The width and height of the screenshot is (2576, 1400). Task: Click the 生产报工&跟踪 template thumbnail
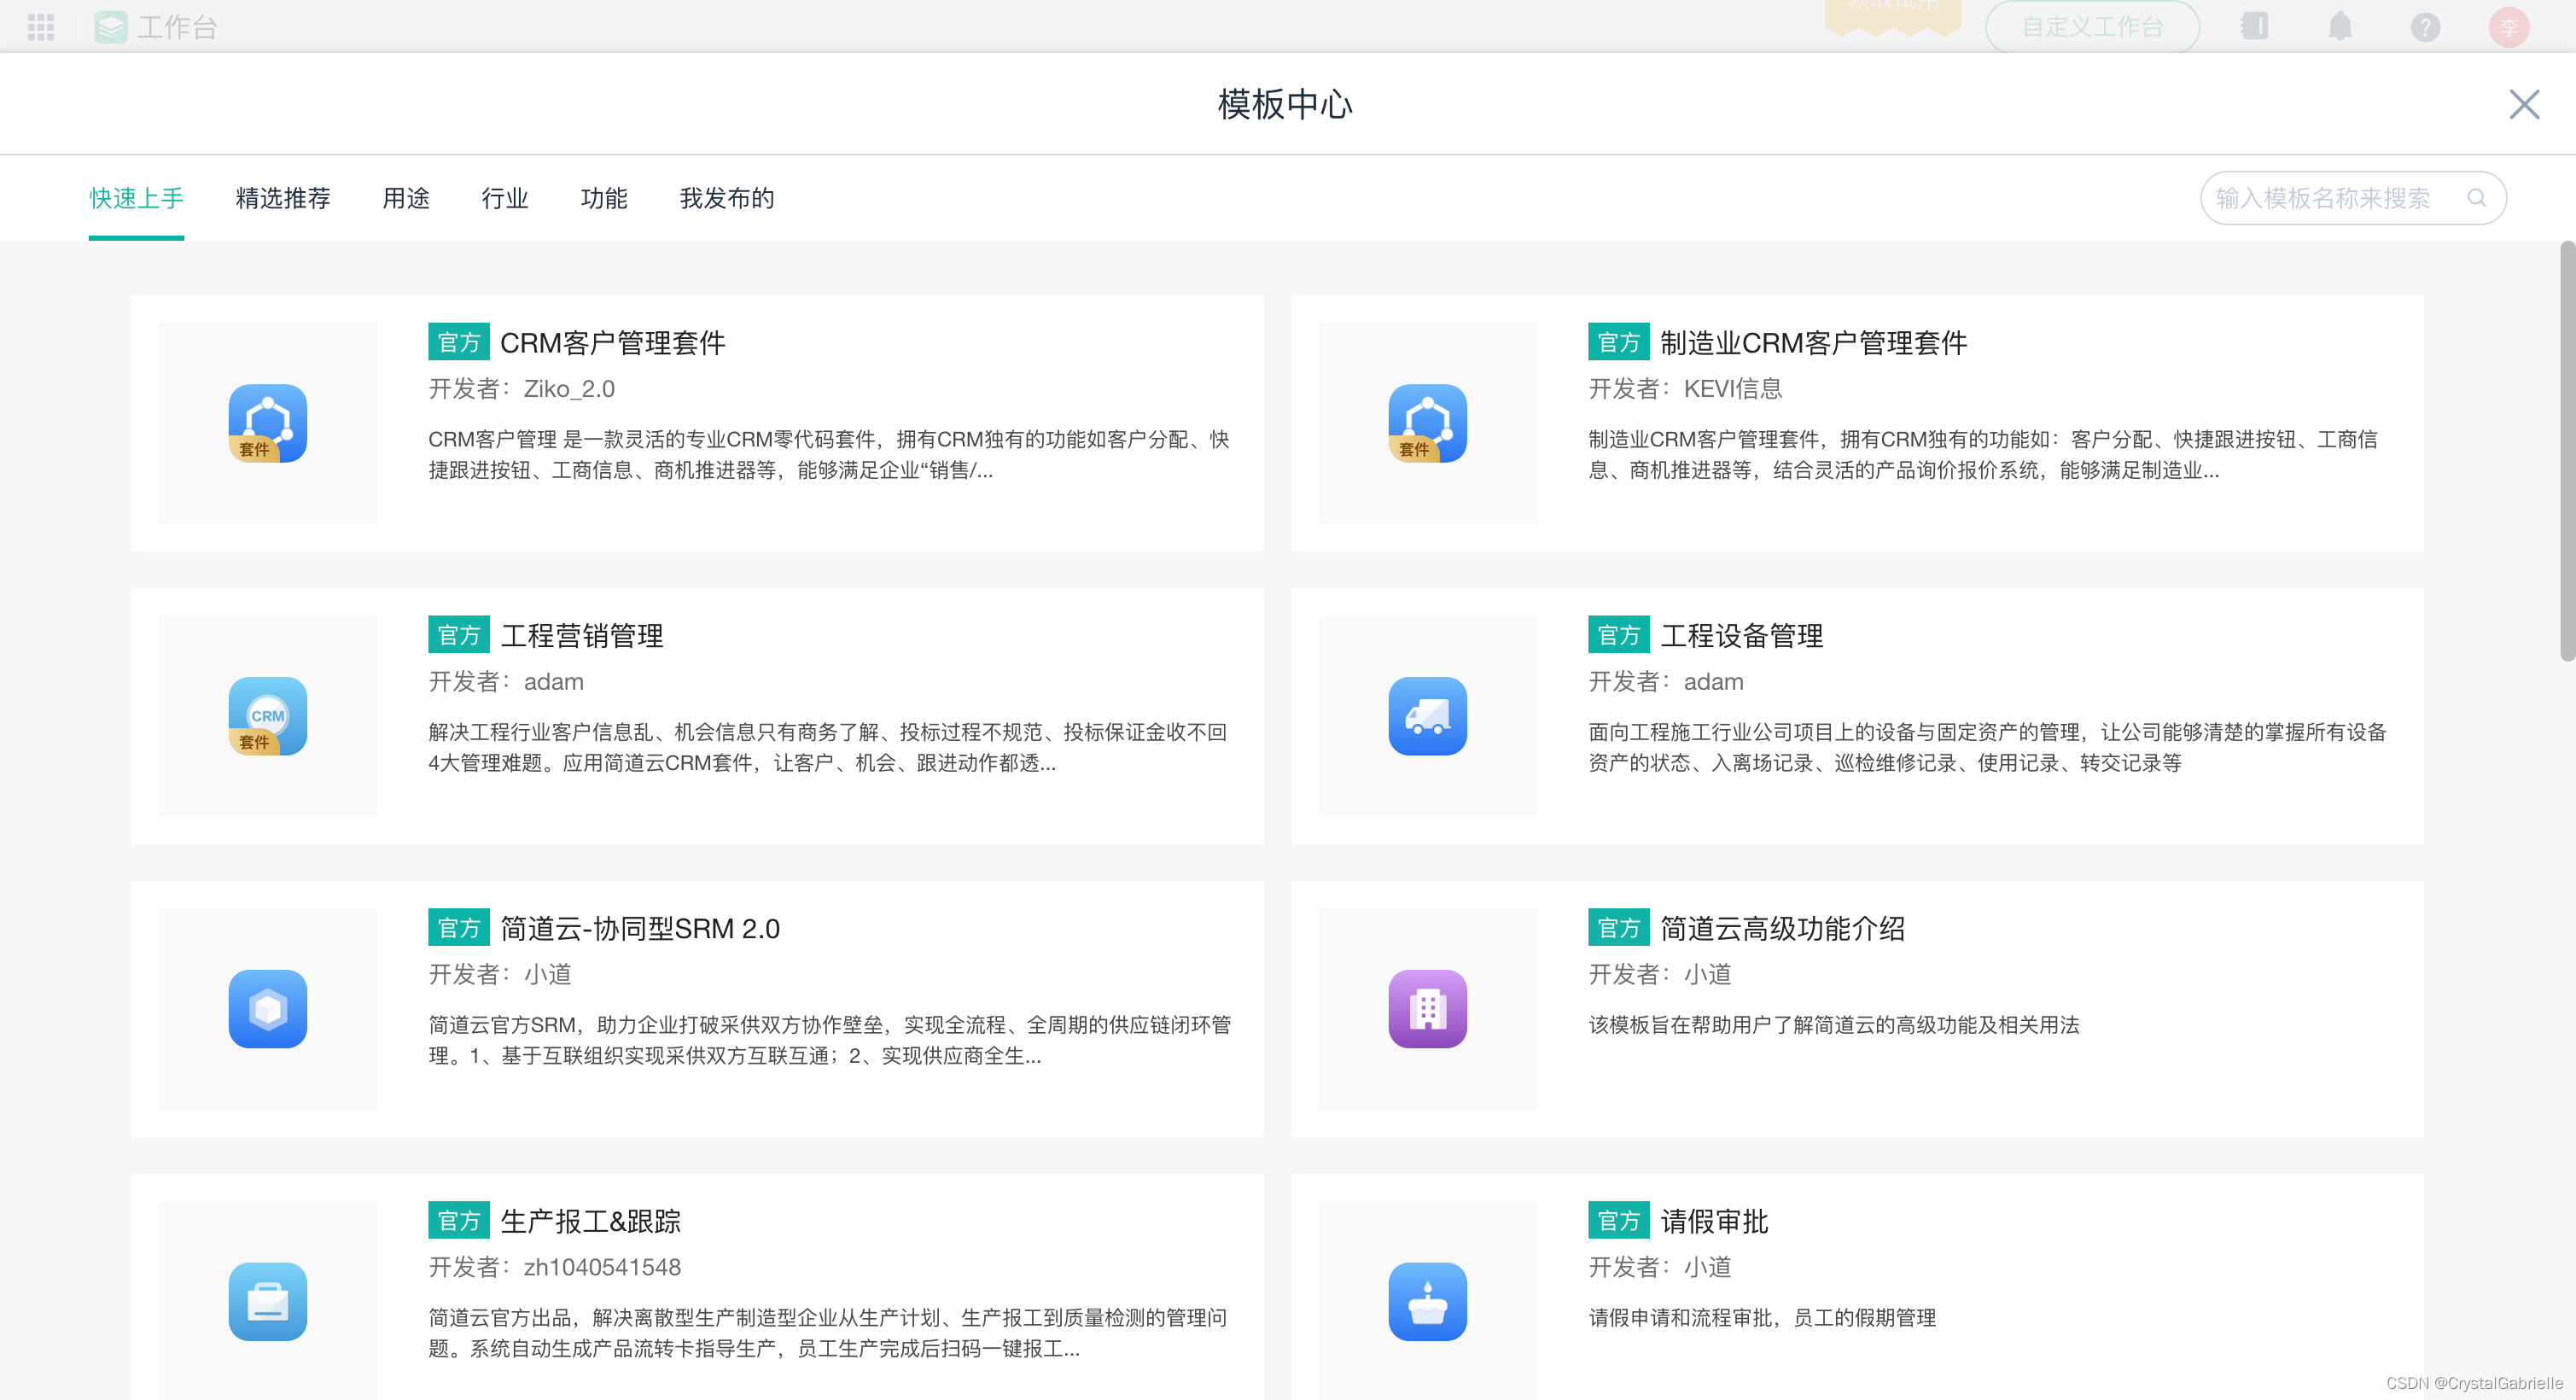tap(267, 1301)
